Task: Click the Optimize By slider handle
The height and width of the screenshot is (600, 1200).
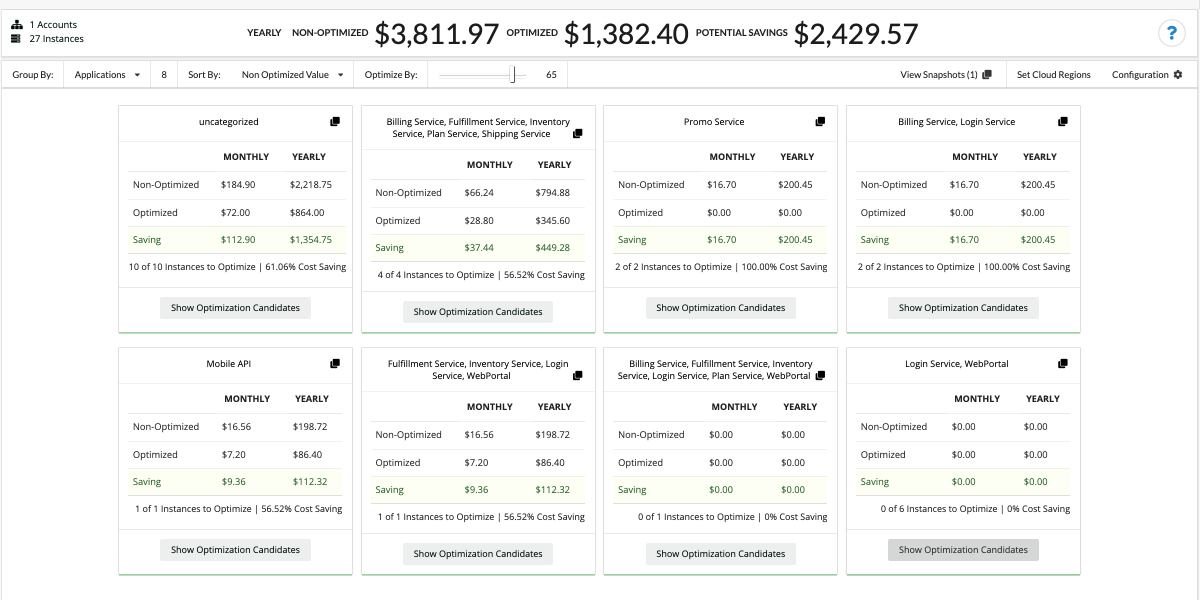Action: click(x=513, y=75)
